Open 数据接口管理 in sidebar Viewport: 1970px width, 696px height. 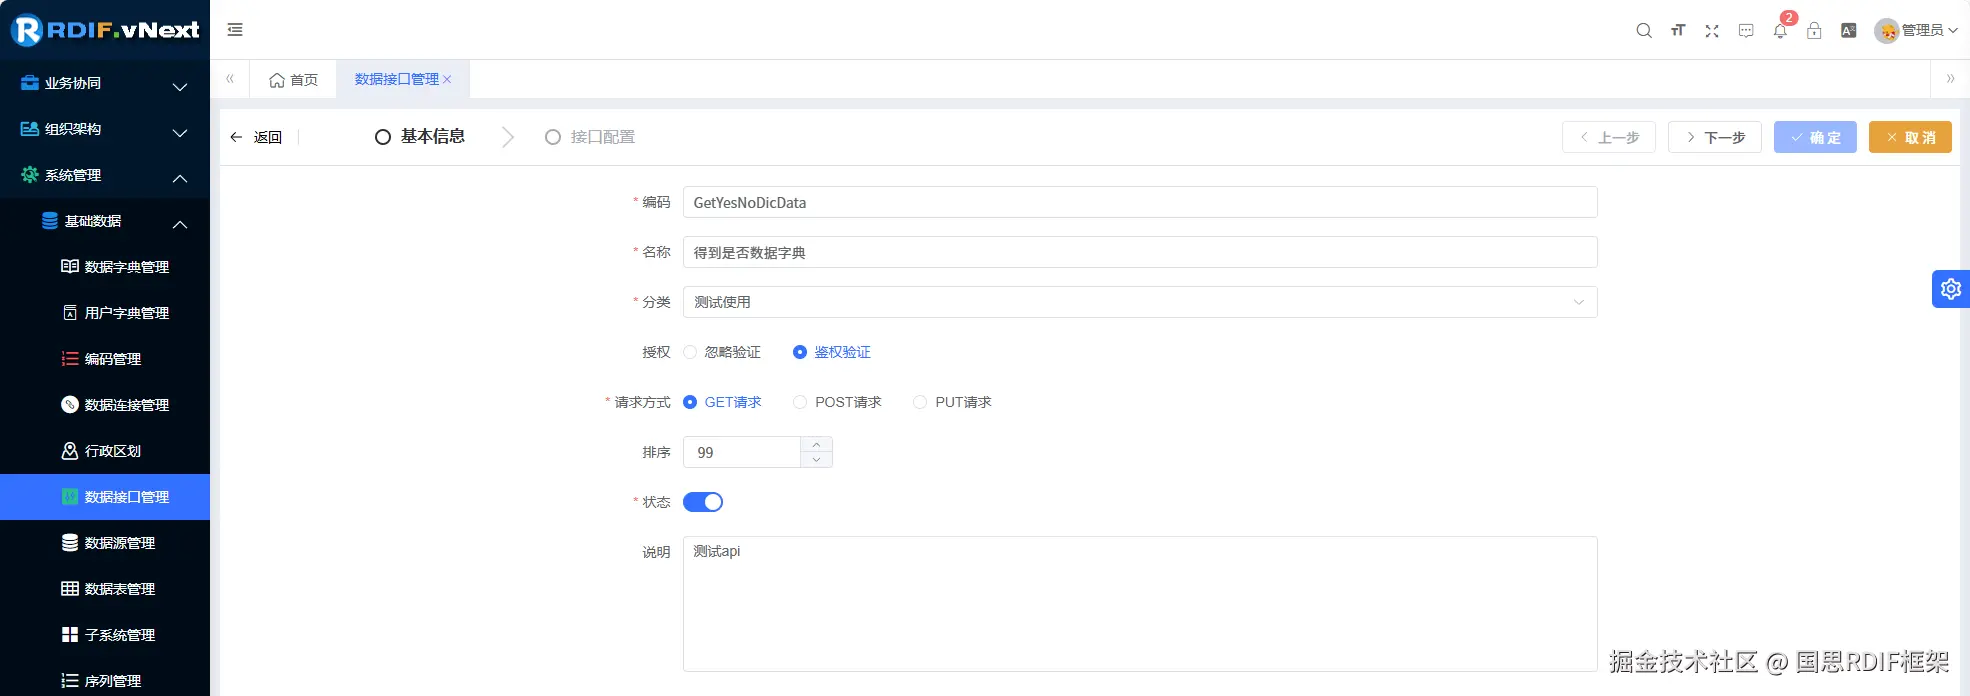(105, 497)
